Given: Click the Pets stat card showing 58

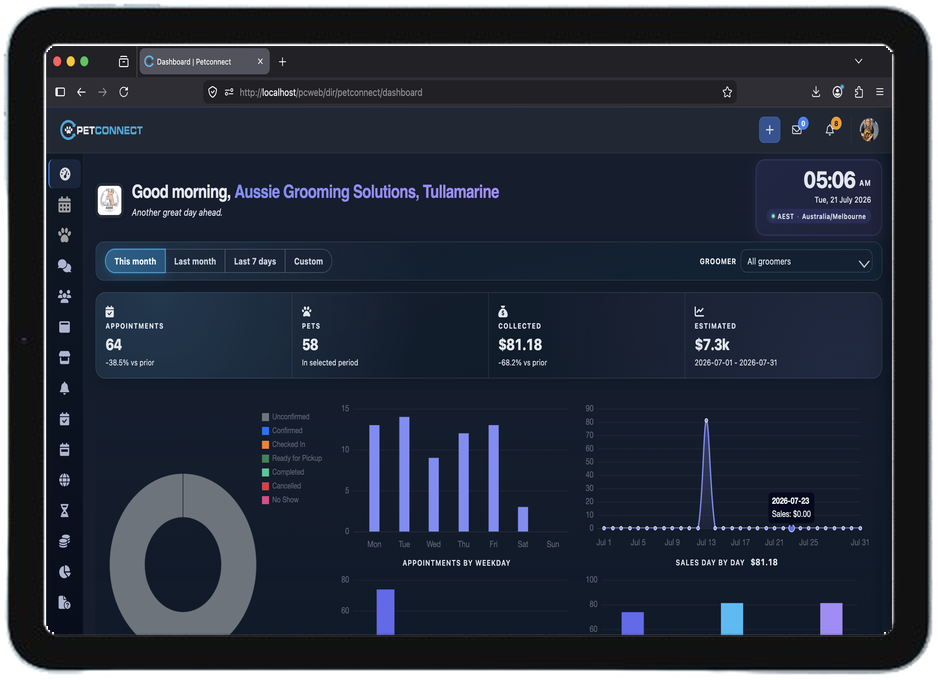Looking at the screenshot, I should pos(390,335).
